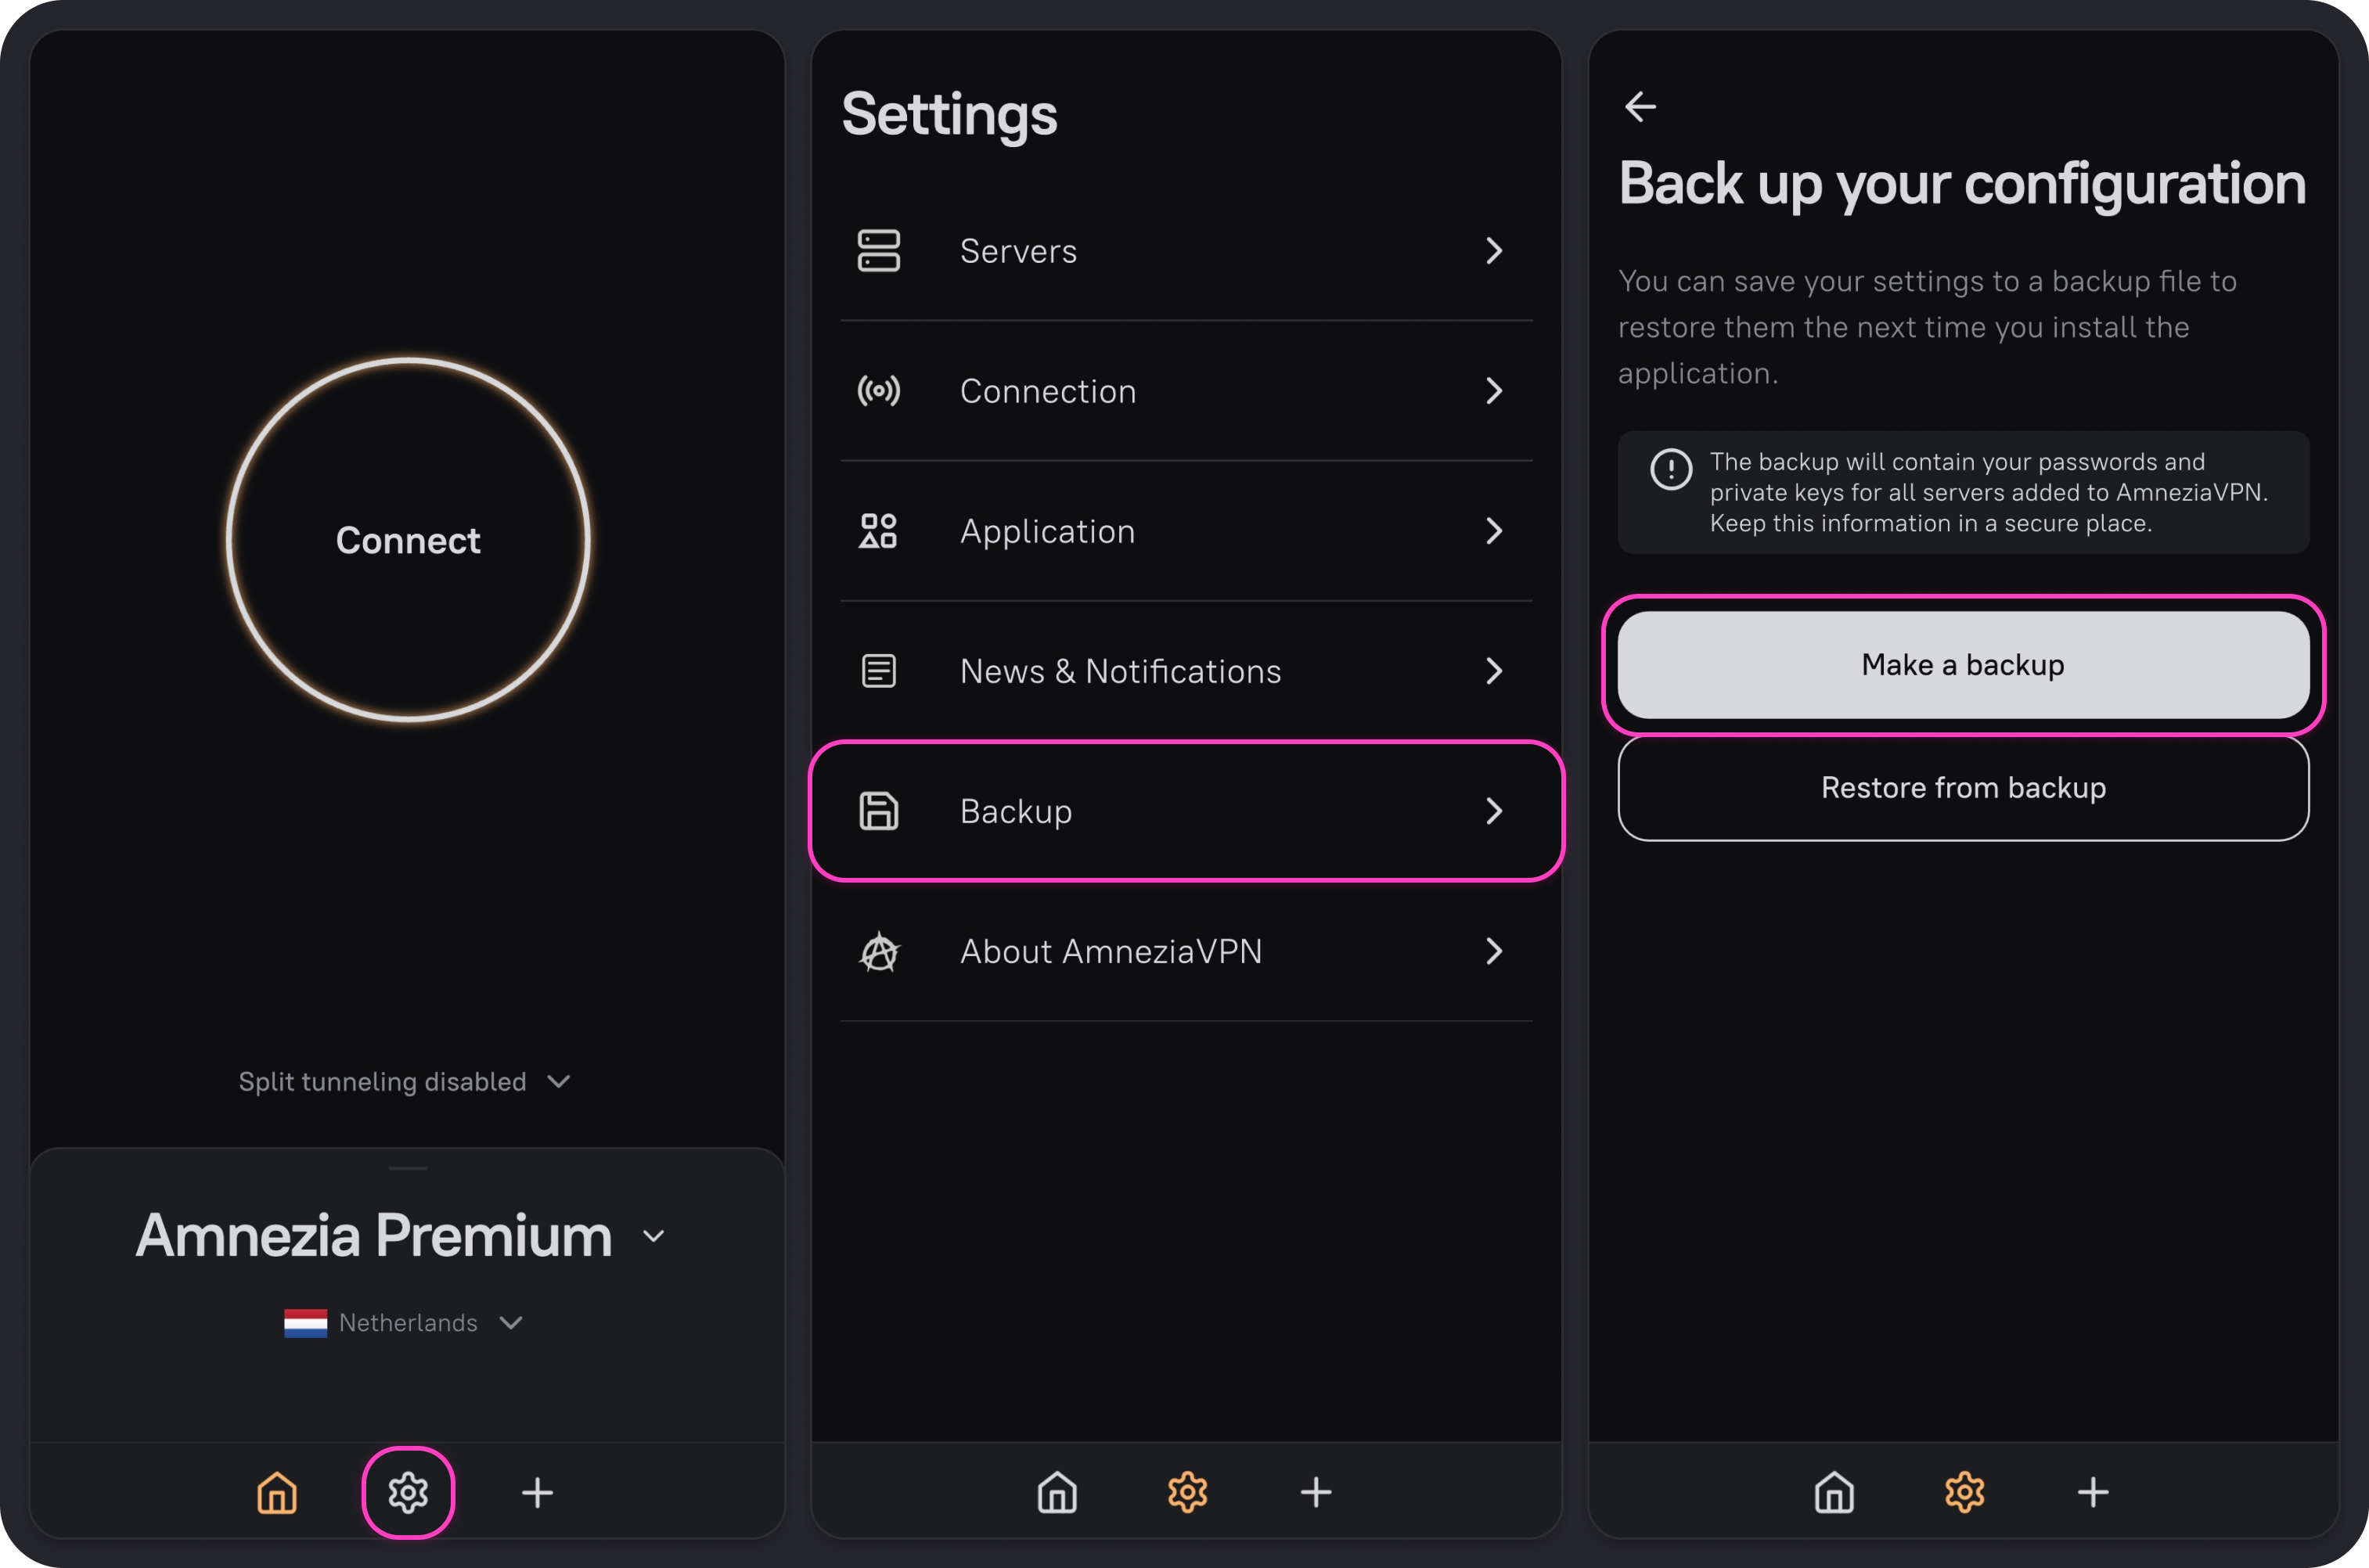Select gear tab in the backup screen
This screenshot has height=1568, width=2369.
(x=1964, y=1493)
